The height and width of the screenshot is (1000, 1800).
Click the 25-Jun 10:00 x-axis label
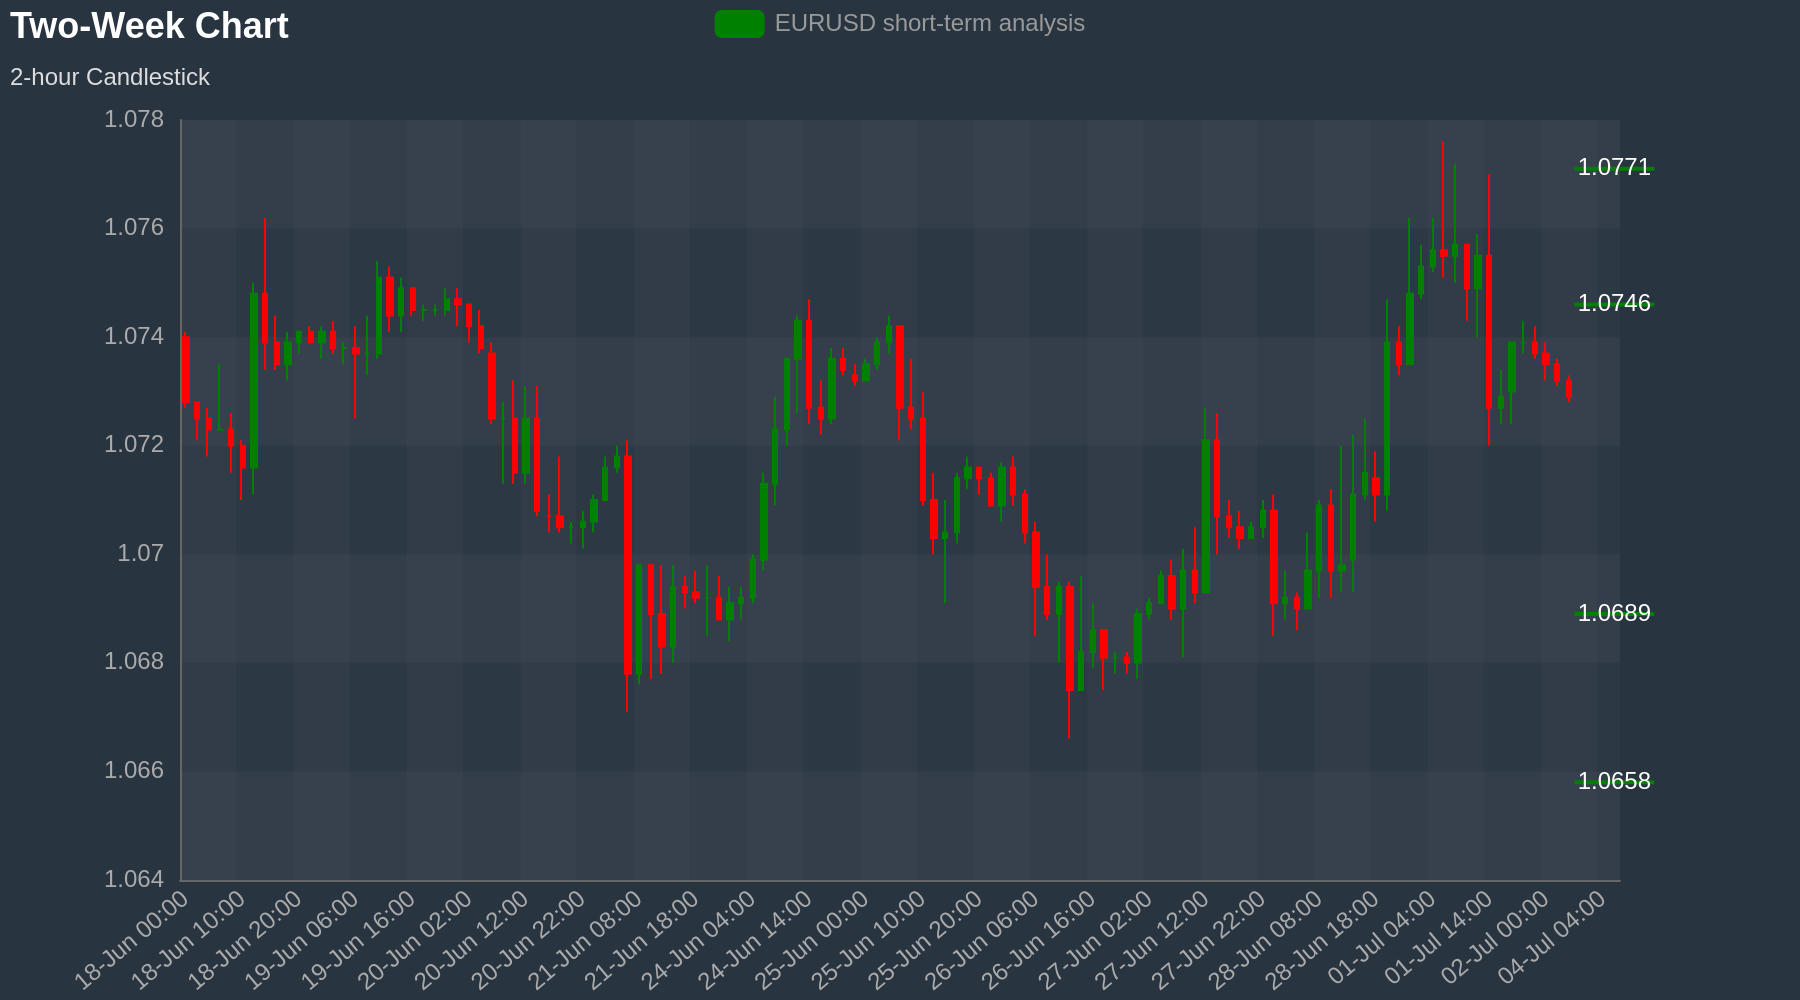pyautogui.click(x=868, y=941)
